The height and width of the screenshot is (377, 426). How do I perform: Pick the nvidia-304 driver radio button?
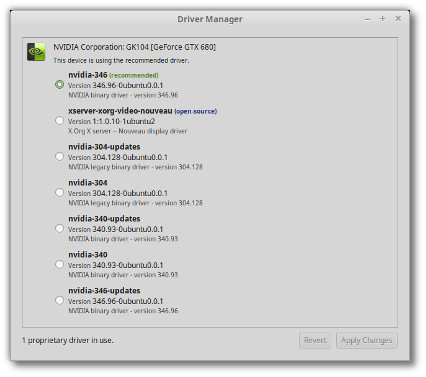coord(59,193)
